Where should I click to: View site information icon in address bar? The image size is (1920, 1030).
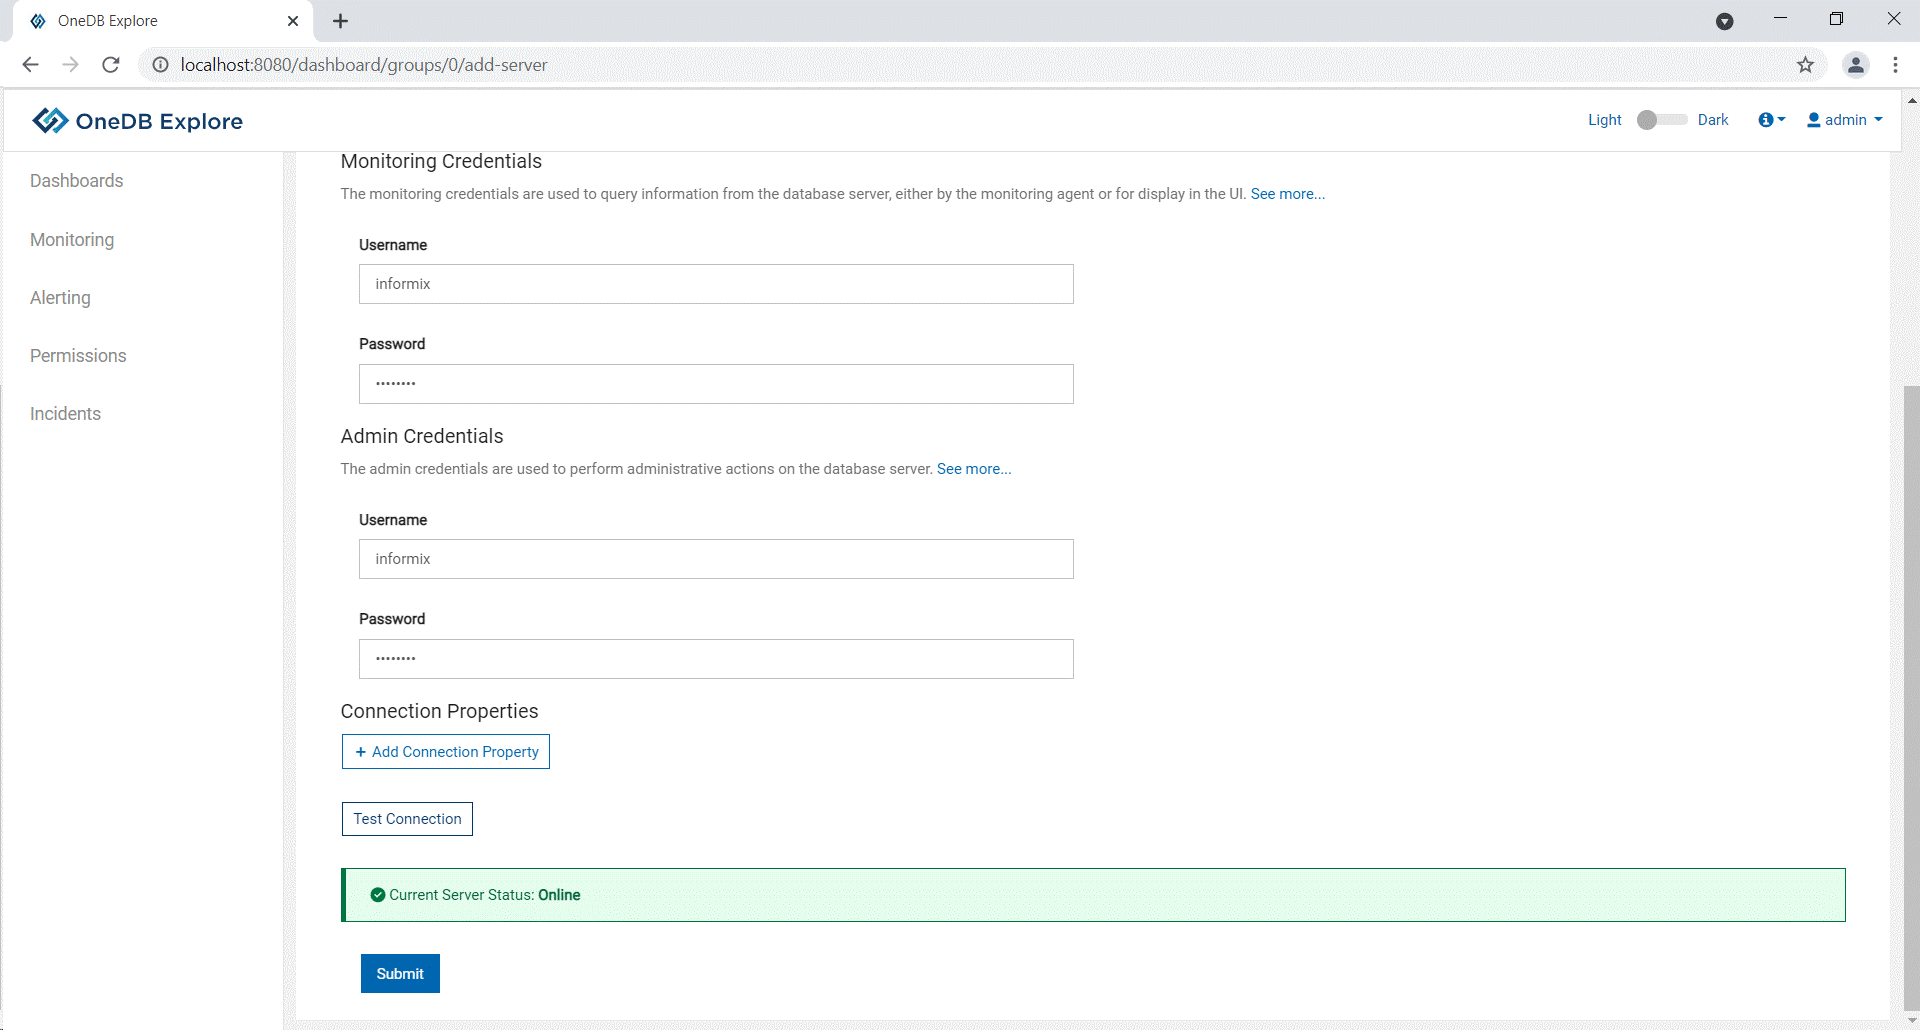[x=160, y=65]
